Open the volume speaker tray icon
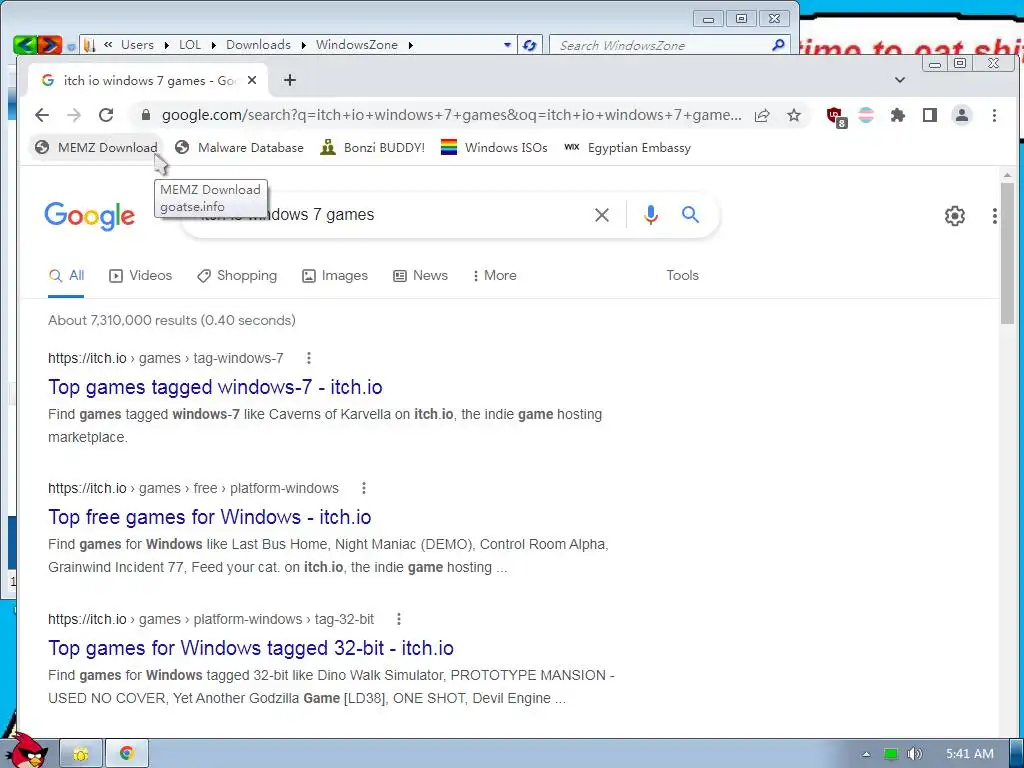Image resolution: width=1024 pixels, height=768 pixels. coord(915,754)
